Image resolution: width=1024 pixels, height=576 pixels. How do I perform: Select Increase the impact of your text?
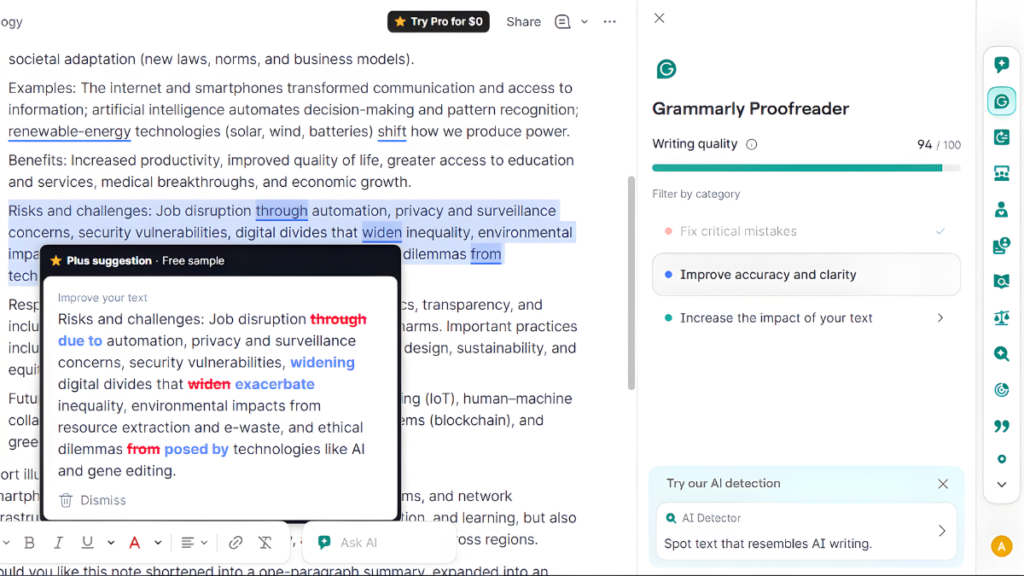coord(806,318)
